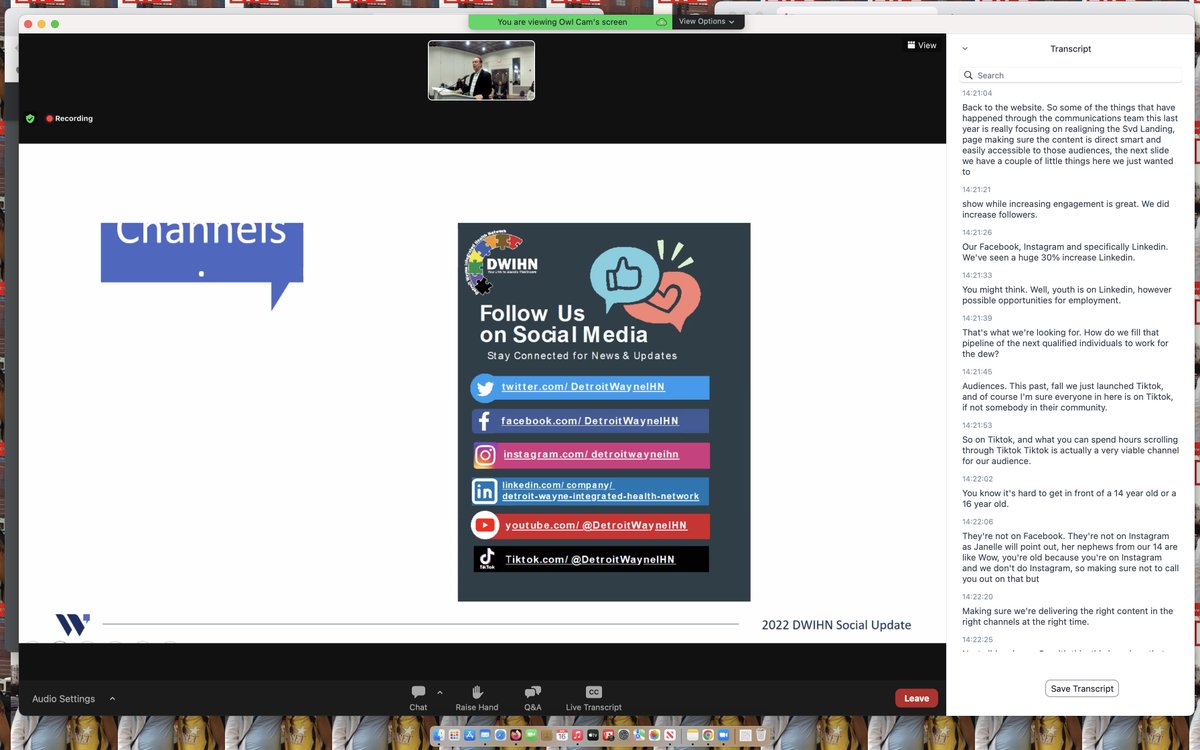Open Trash from the dock

pyautogui.click(x=761, y=735)
